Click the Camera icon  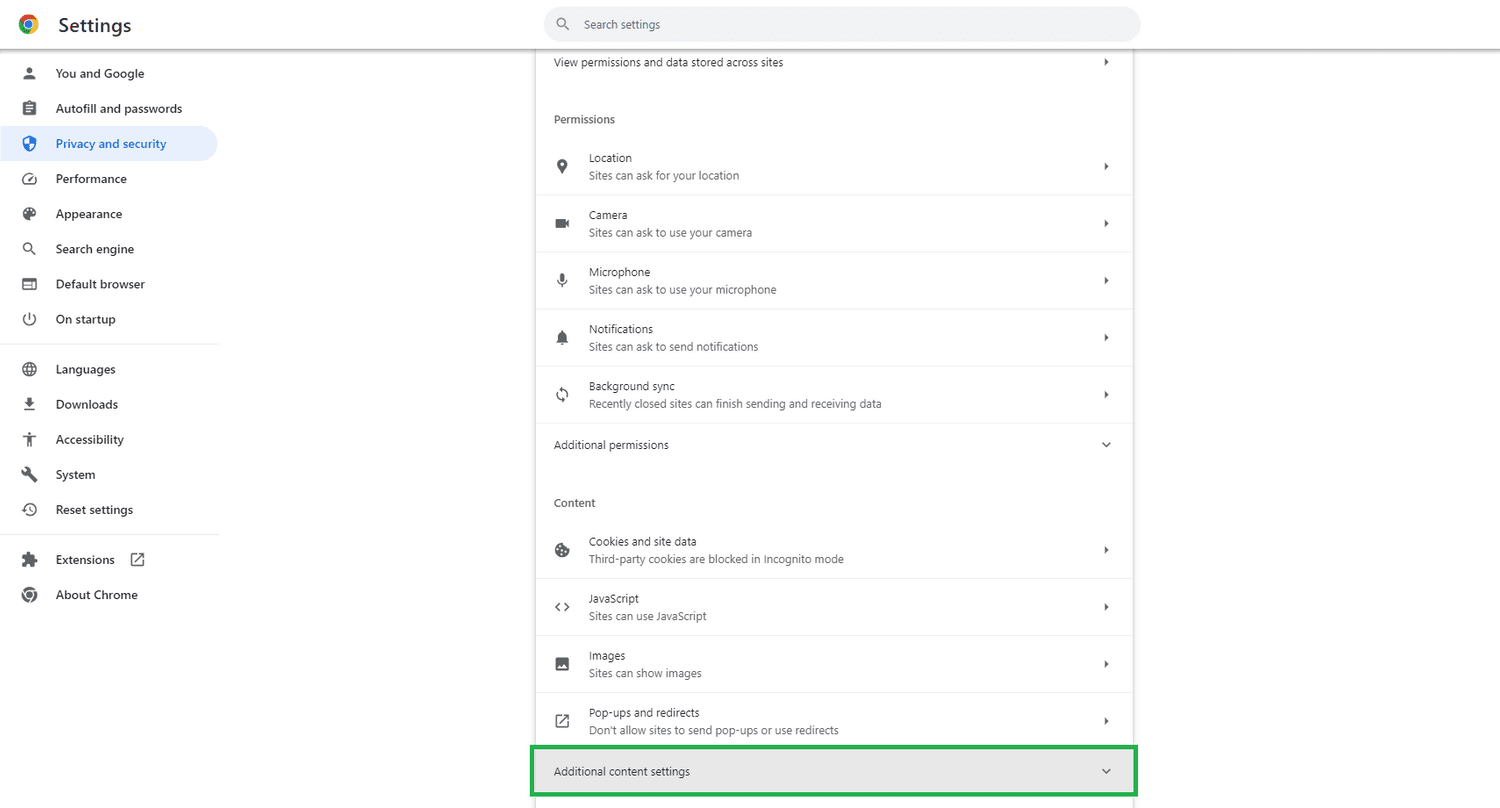pos(562,223)
